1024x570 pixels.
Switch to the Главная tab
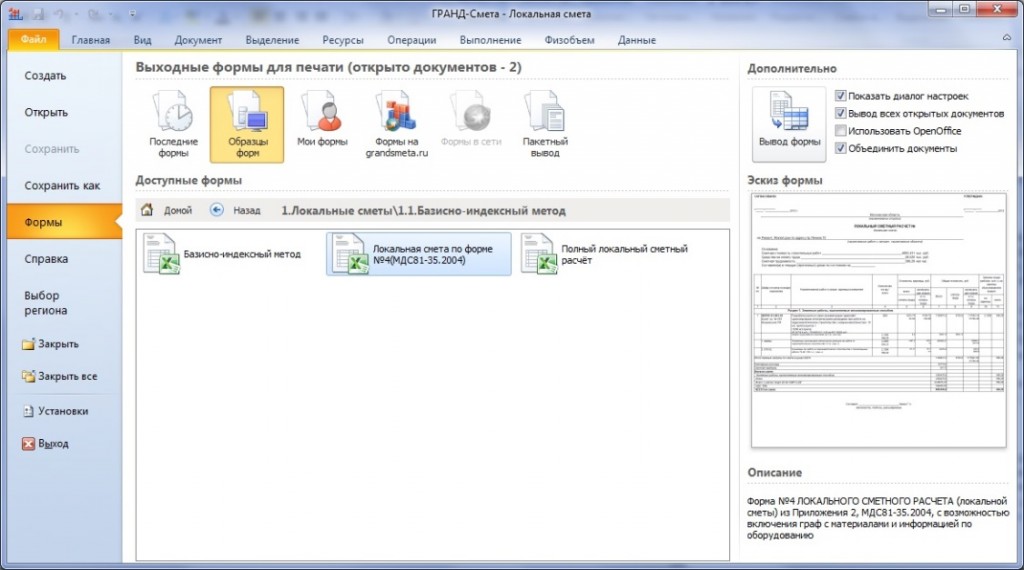(x=91, y=40)
